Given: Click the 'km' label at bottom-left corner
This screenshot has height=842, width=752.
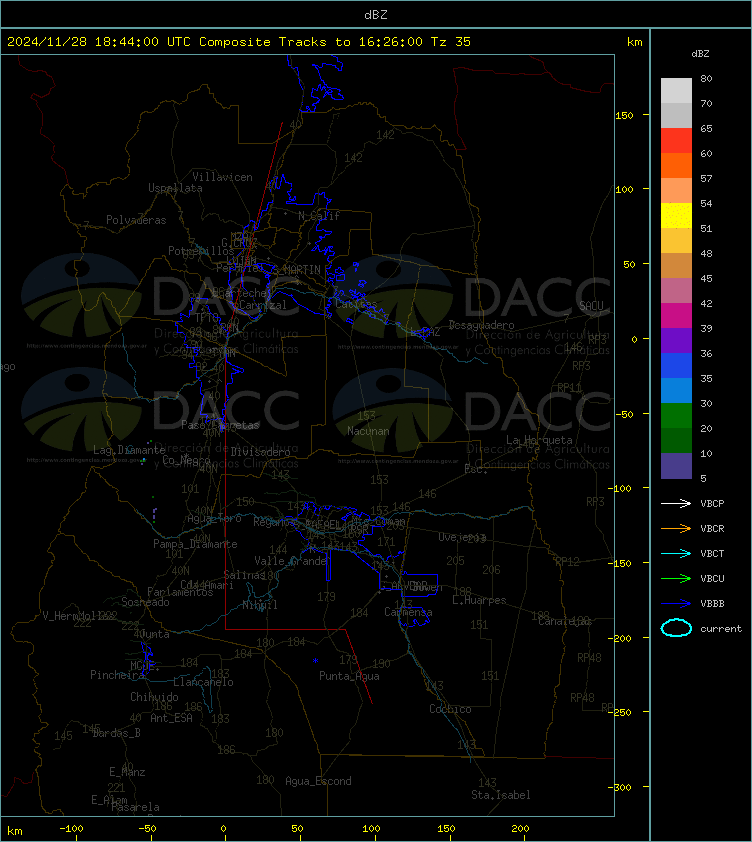Looking at the screenshot, I should [x=15, y=831].
